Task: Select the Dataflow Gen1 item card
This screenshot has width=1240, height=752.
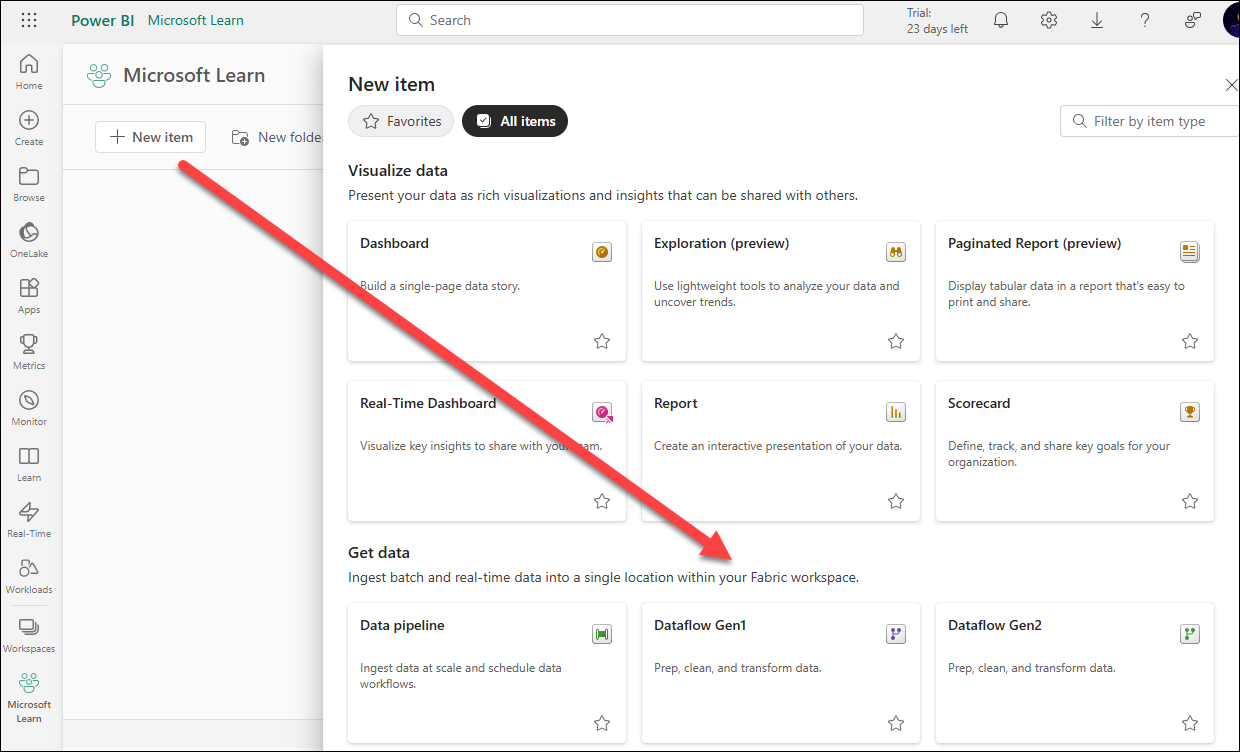Action: pyautogui.click(x=781, y=673)
